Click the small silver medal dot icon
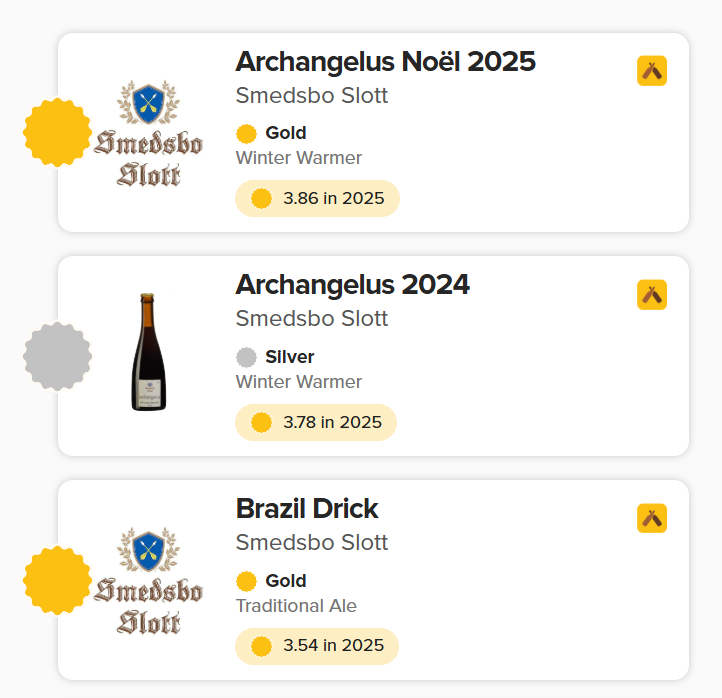Viewport: 722px width, 698px height. (246, 357)
